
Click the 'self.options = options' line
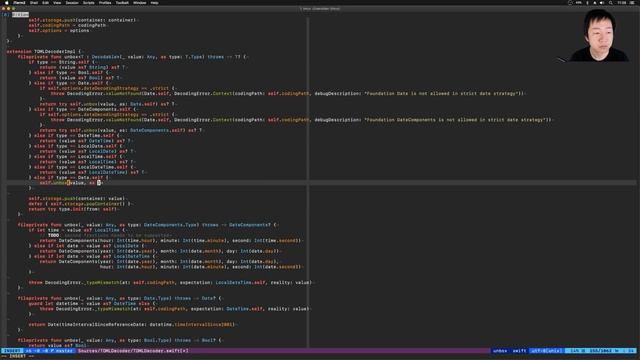59,30
